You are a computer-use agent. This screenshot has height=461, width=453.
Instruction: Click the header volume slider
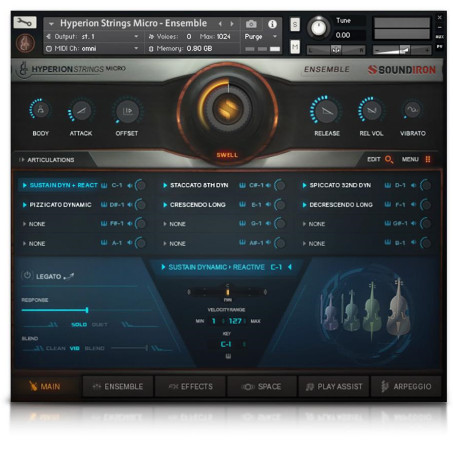pyautogui.click(x=402, y=50)
